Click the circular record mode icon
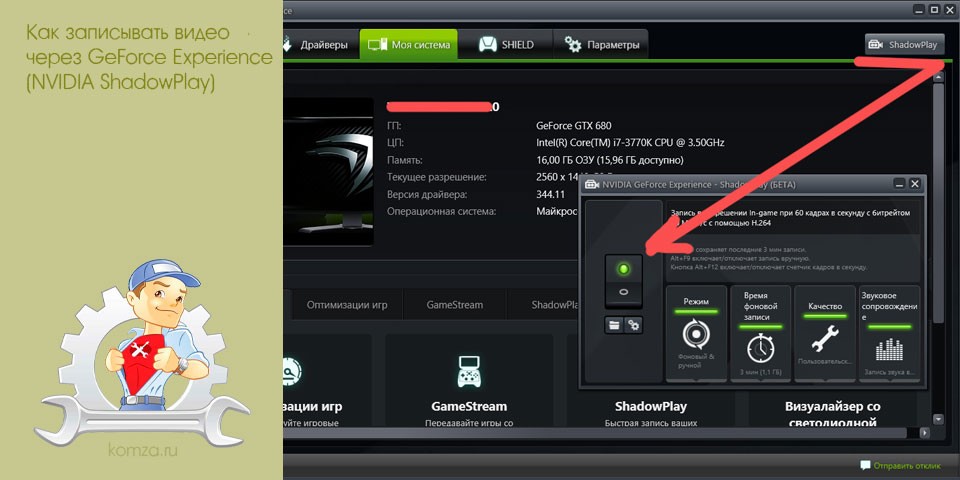The height and width of the screenshot is (480, 960). click(x=696, y=334)
